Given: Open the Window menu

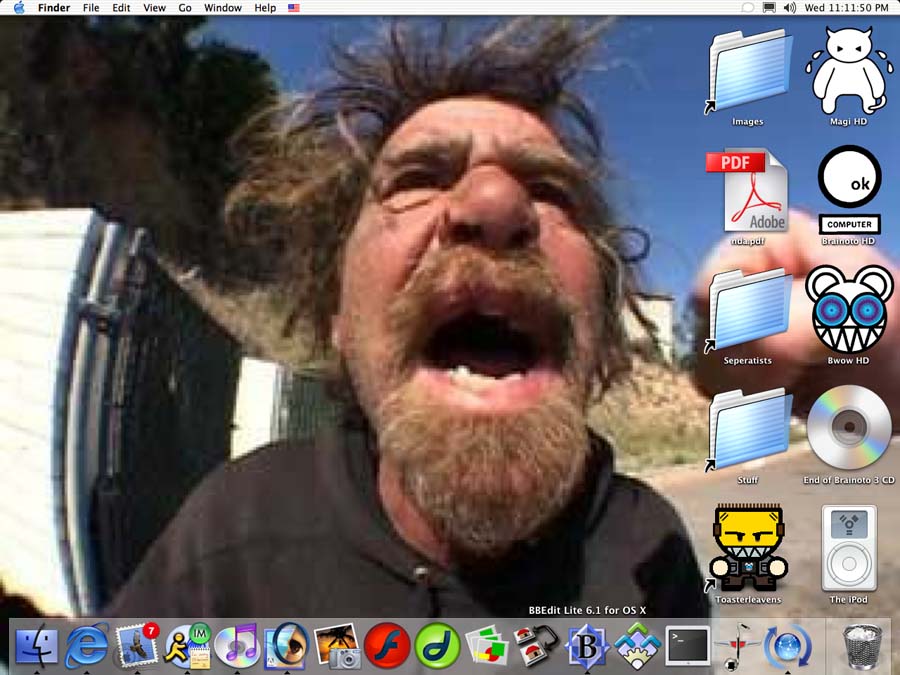Looking at the screenshot, I should click(223, 8).
